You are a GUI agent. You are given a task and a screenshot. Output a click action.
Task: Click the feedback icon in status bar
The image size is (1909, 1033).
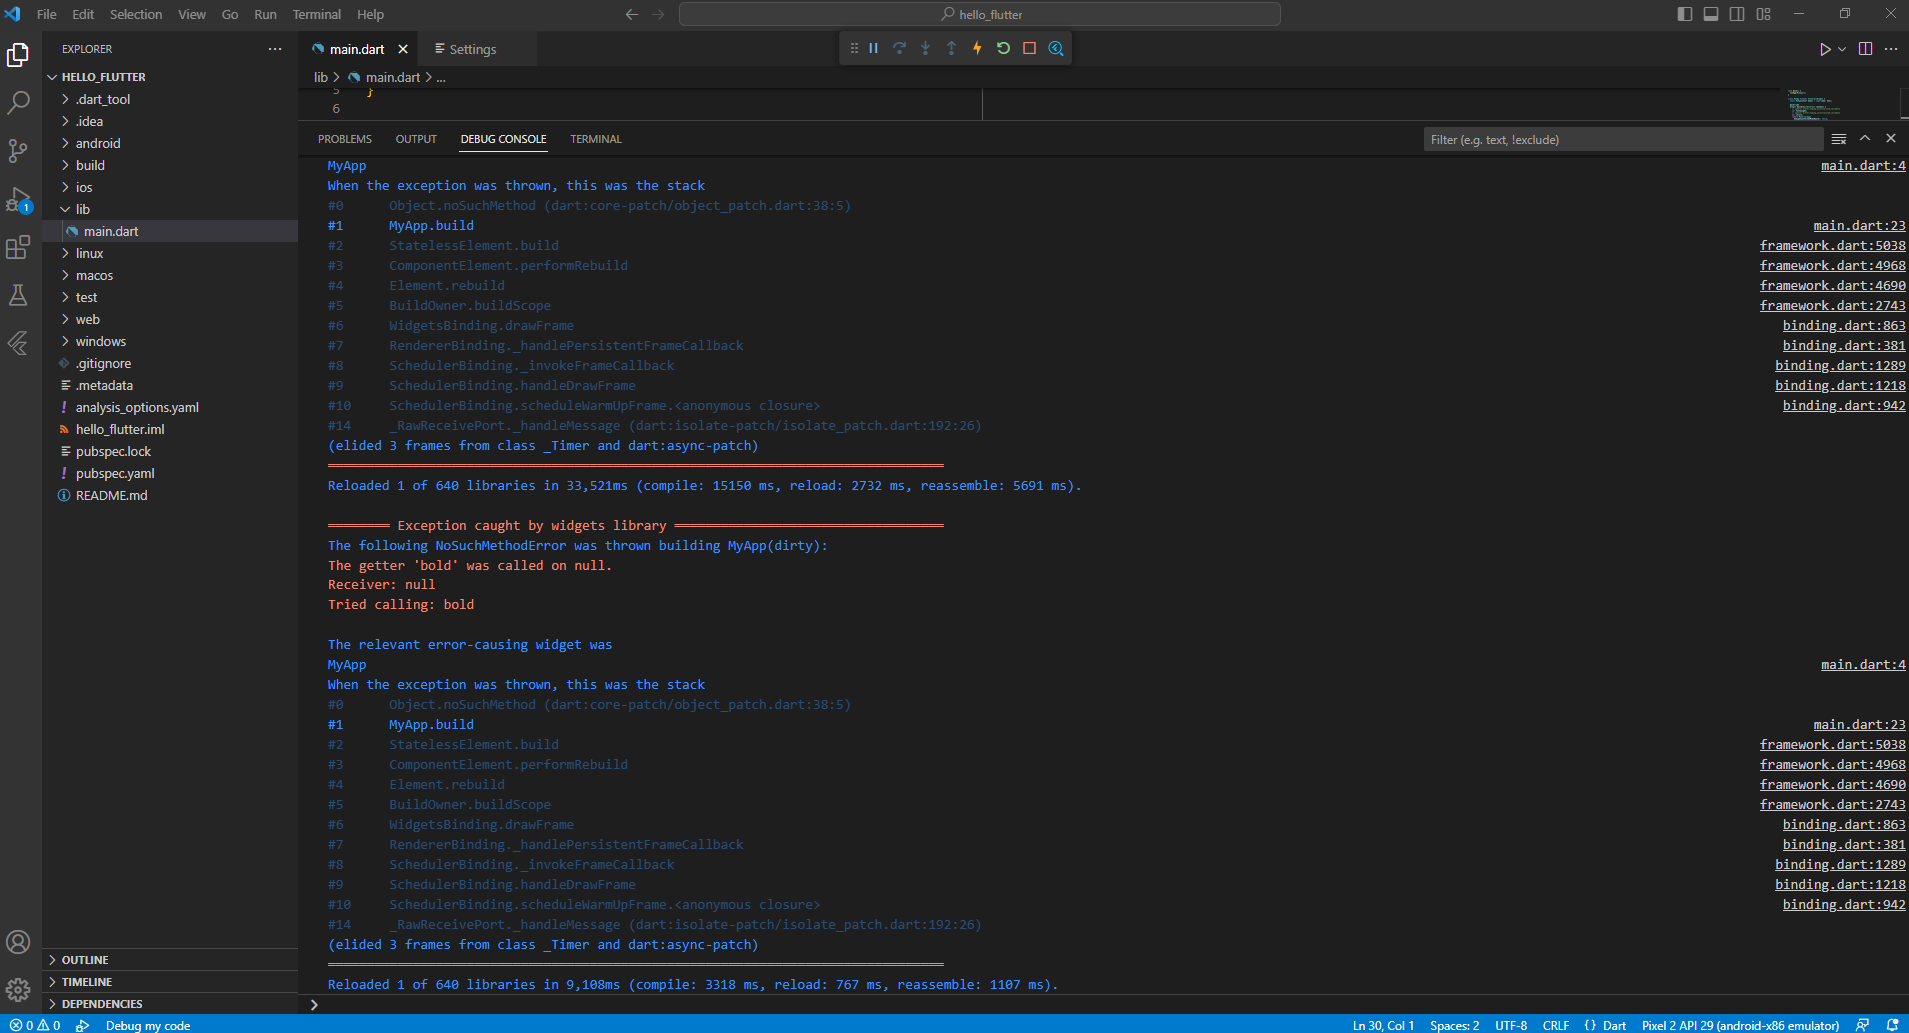coord(1863,1025)
